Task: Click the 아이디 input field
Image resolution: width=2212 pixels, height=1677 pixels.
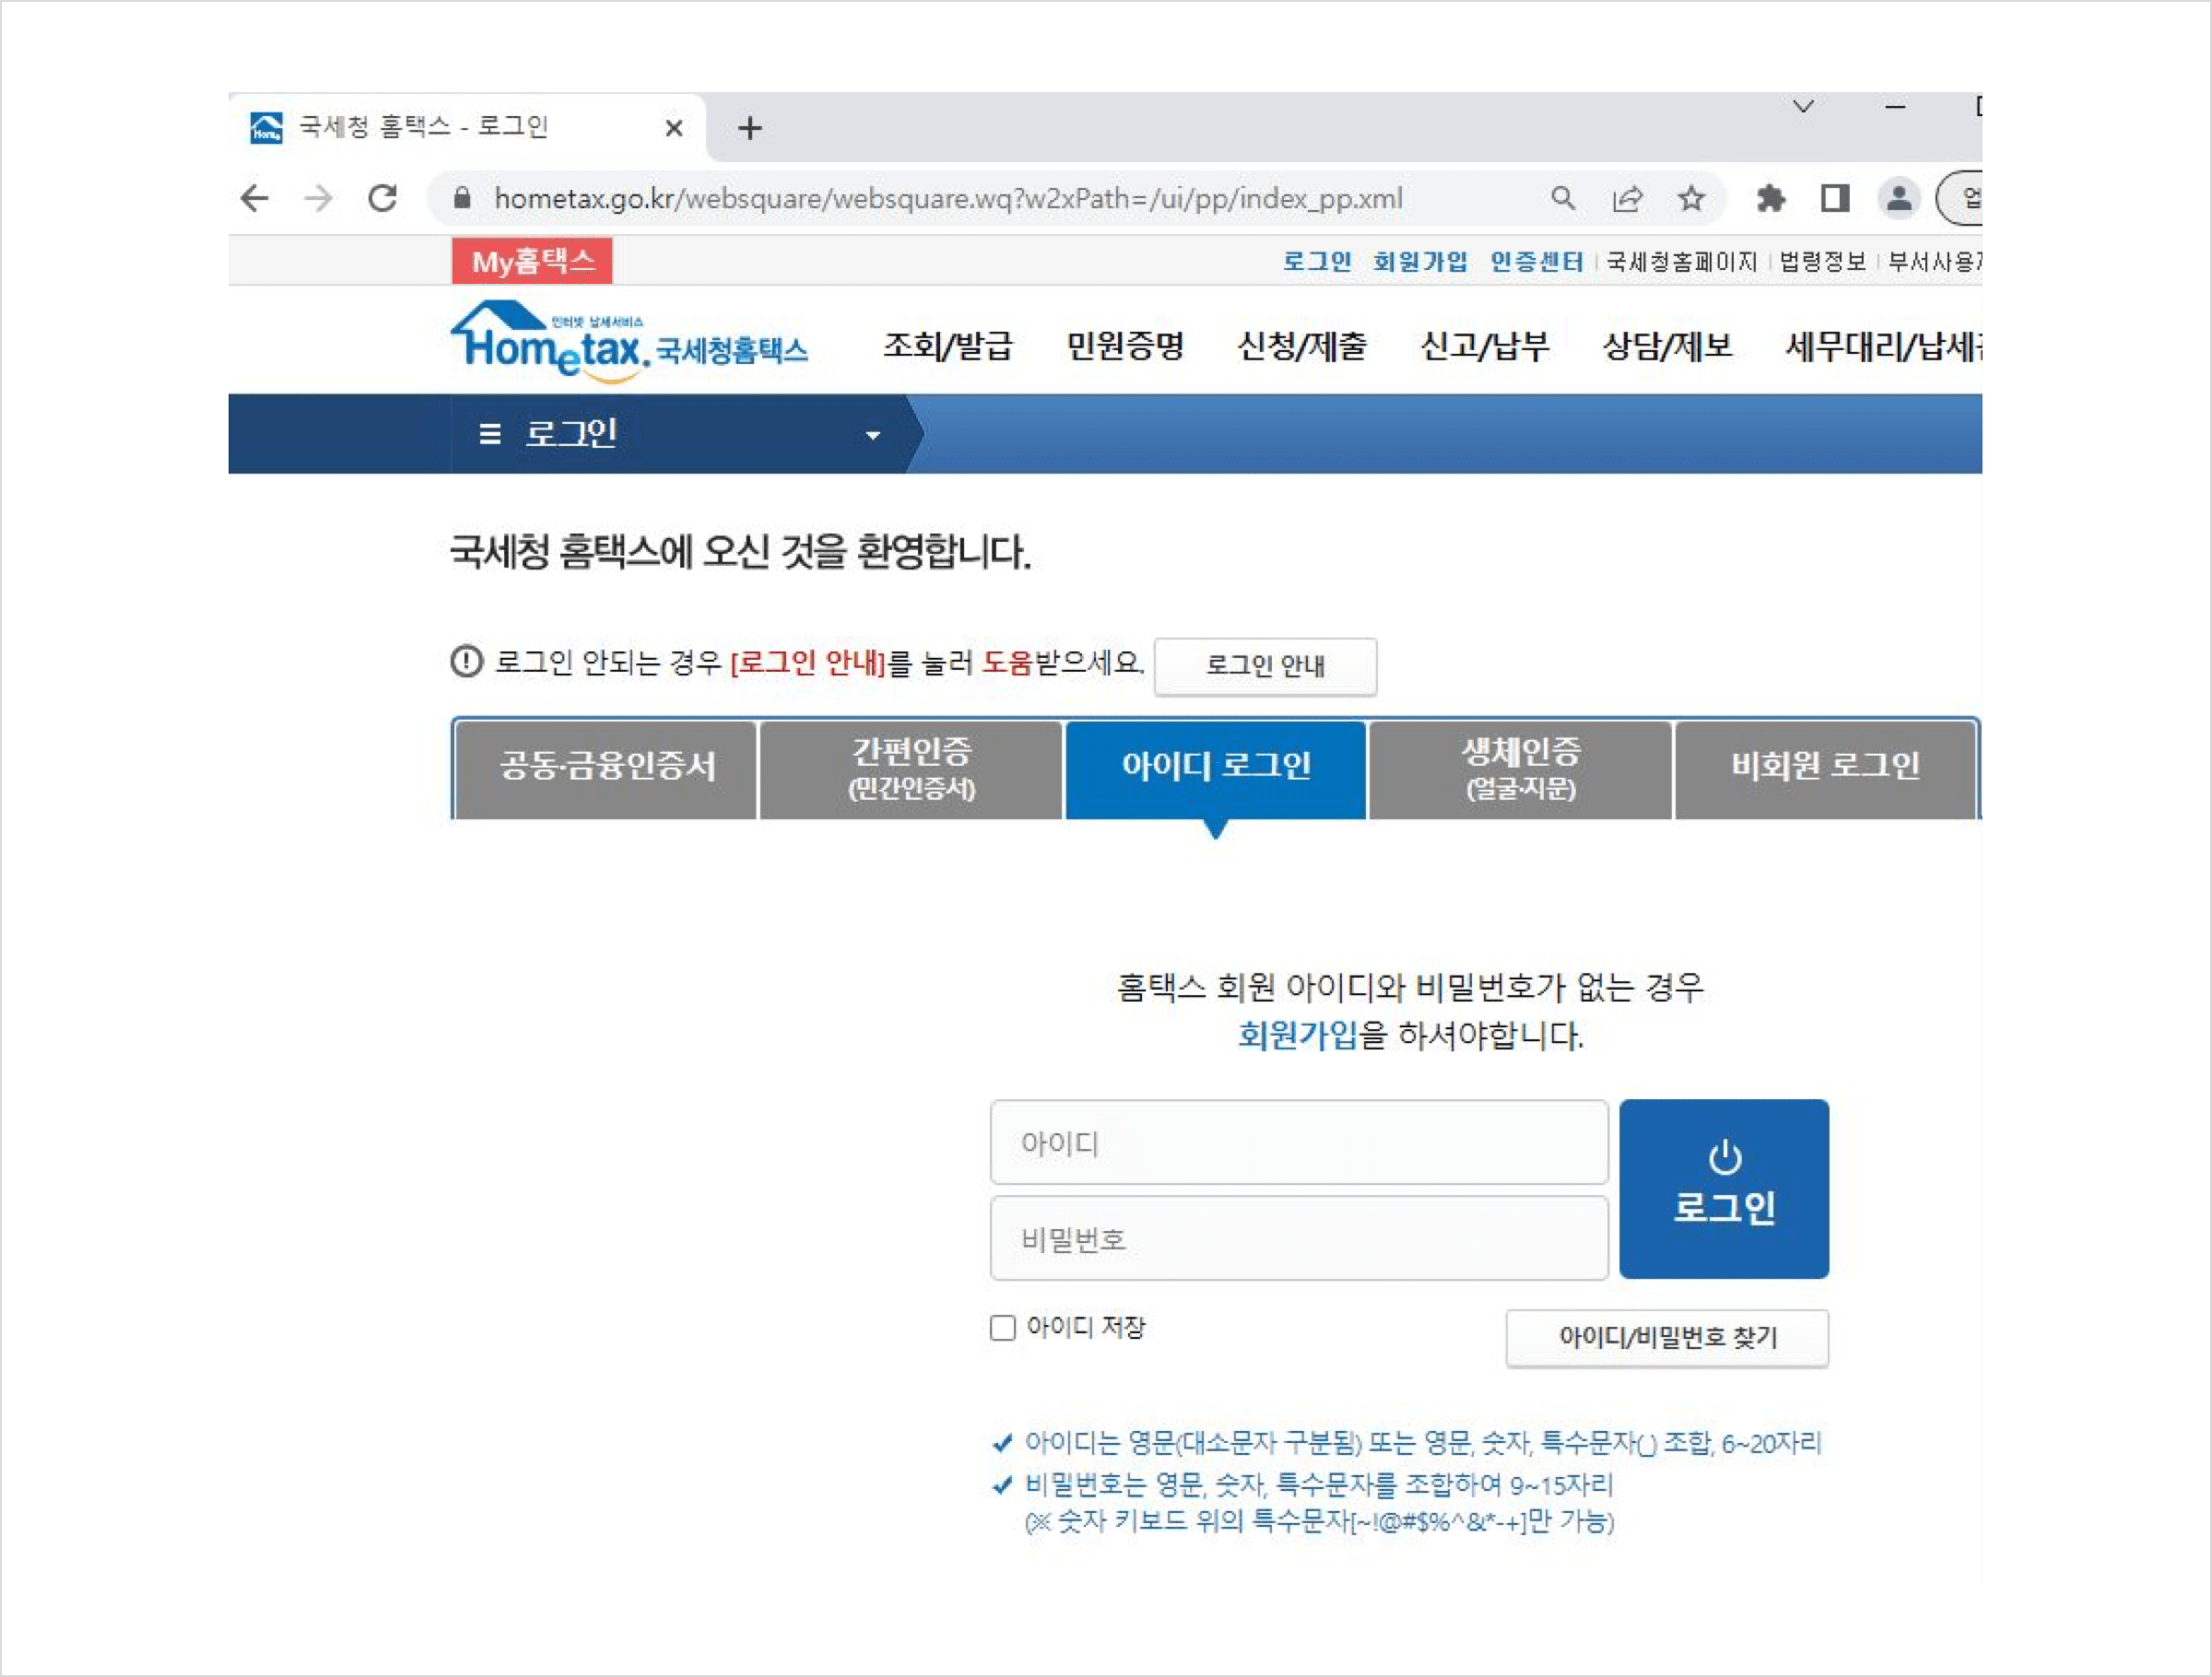Action: point(1298,1143)
